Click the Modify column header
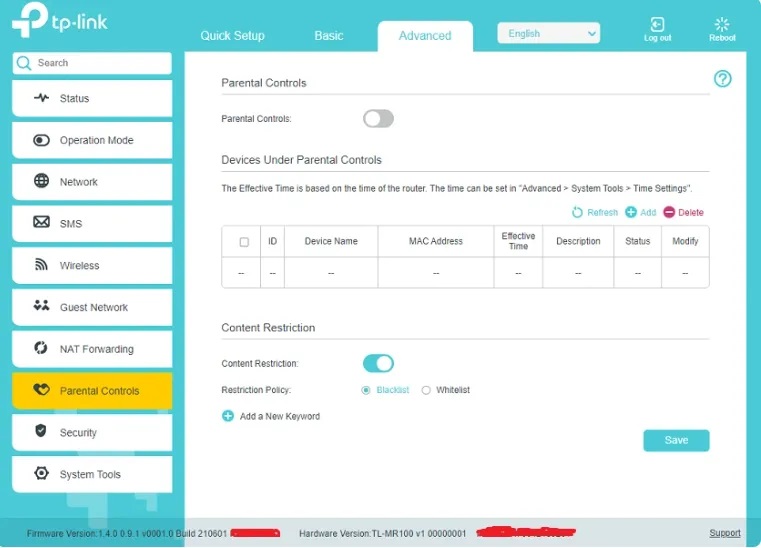Screen dimensions: 761x548 click(x=685, y=241)
